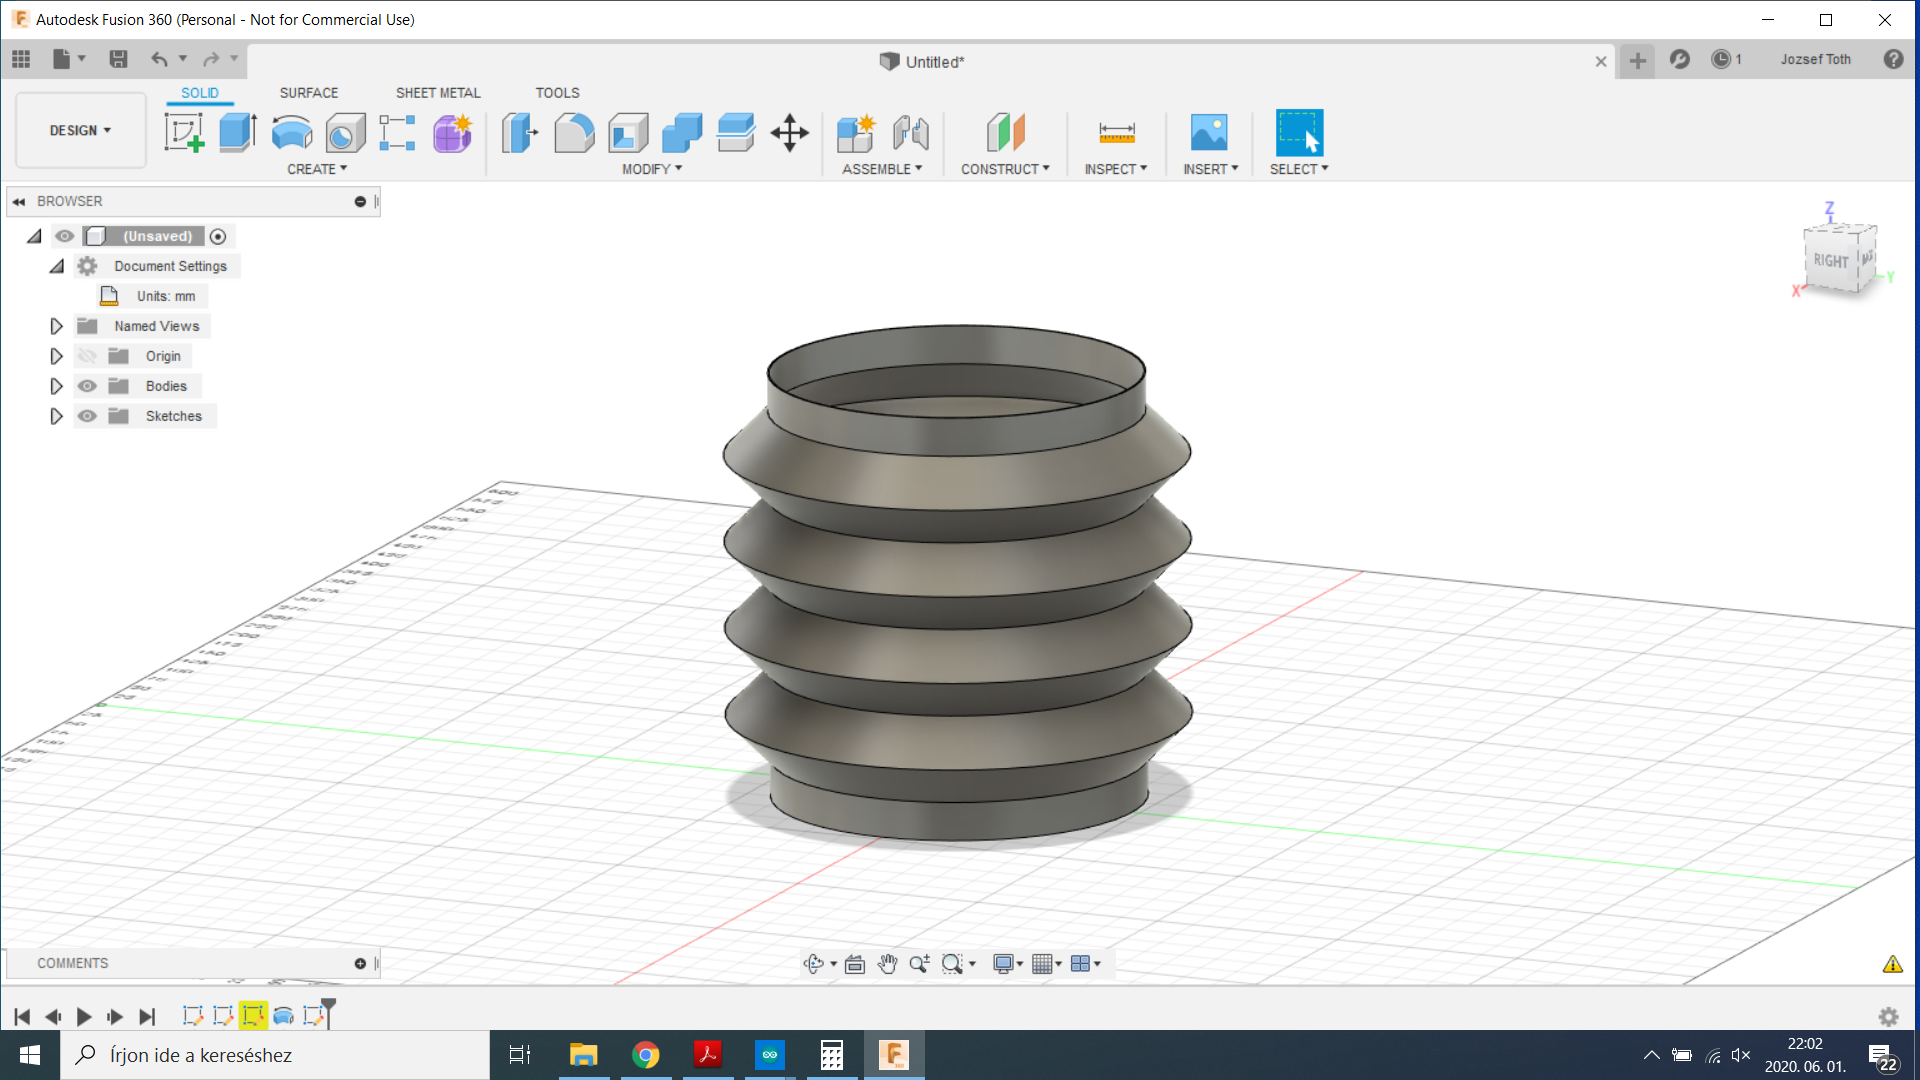The image size is (1920, 1080).
Task: Show the Origin folder via eye icon
Action: tap(88, 356)
